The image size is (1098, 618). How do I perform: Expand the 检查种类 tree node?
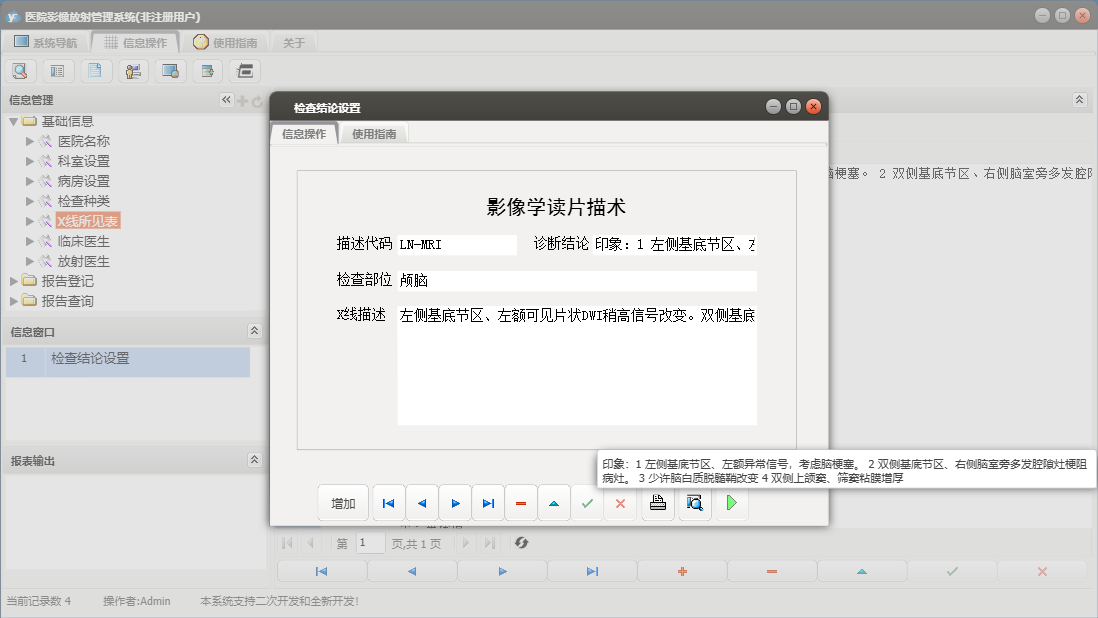(30, 200)
